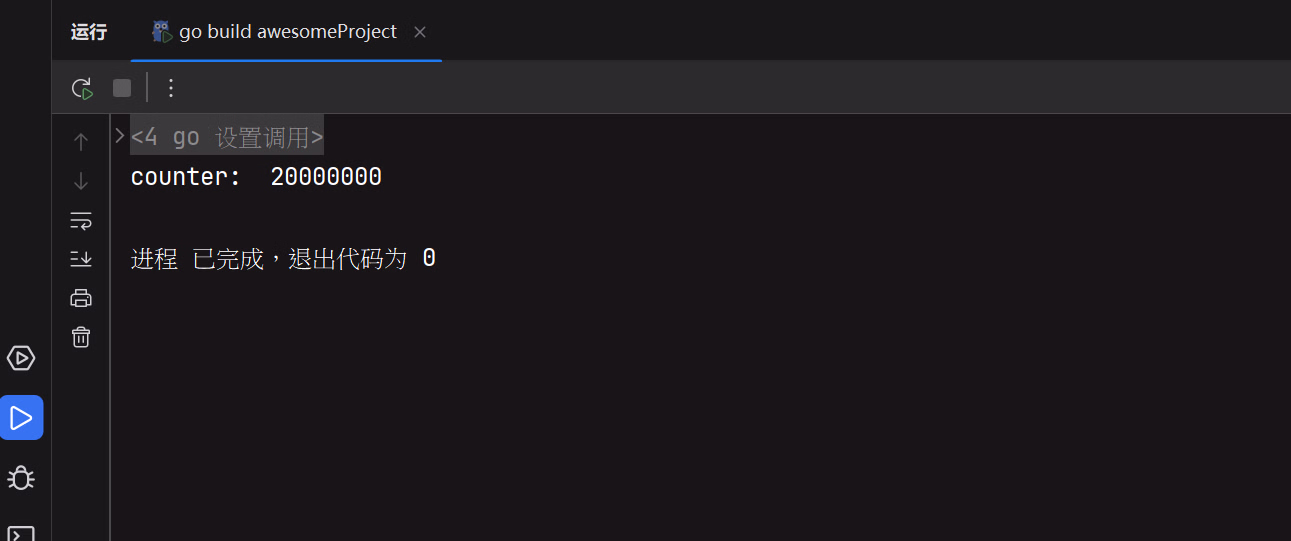Screen dimensions: 1291x541
Task: Rerun the go build awesomeProject configuration
Action: click(82, 88)
